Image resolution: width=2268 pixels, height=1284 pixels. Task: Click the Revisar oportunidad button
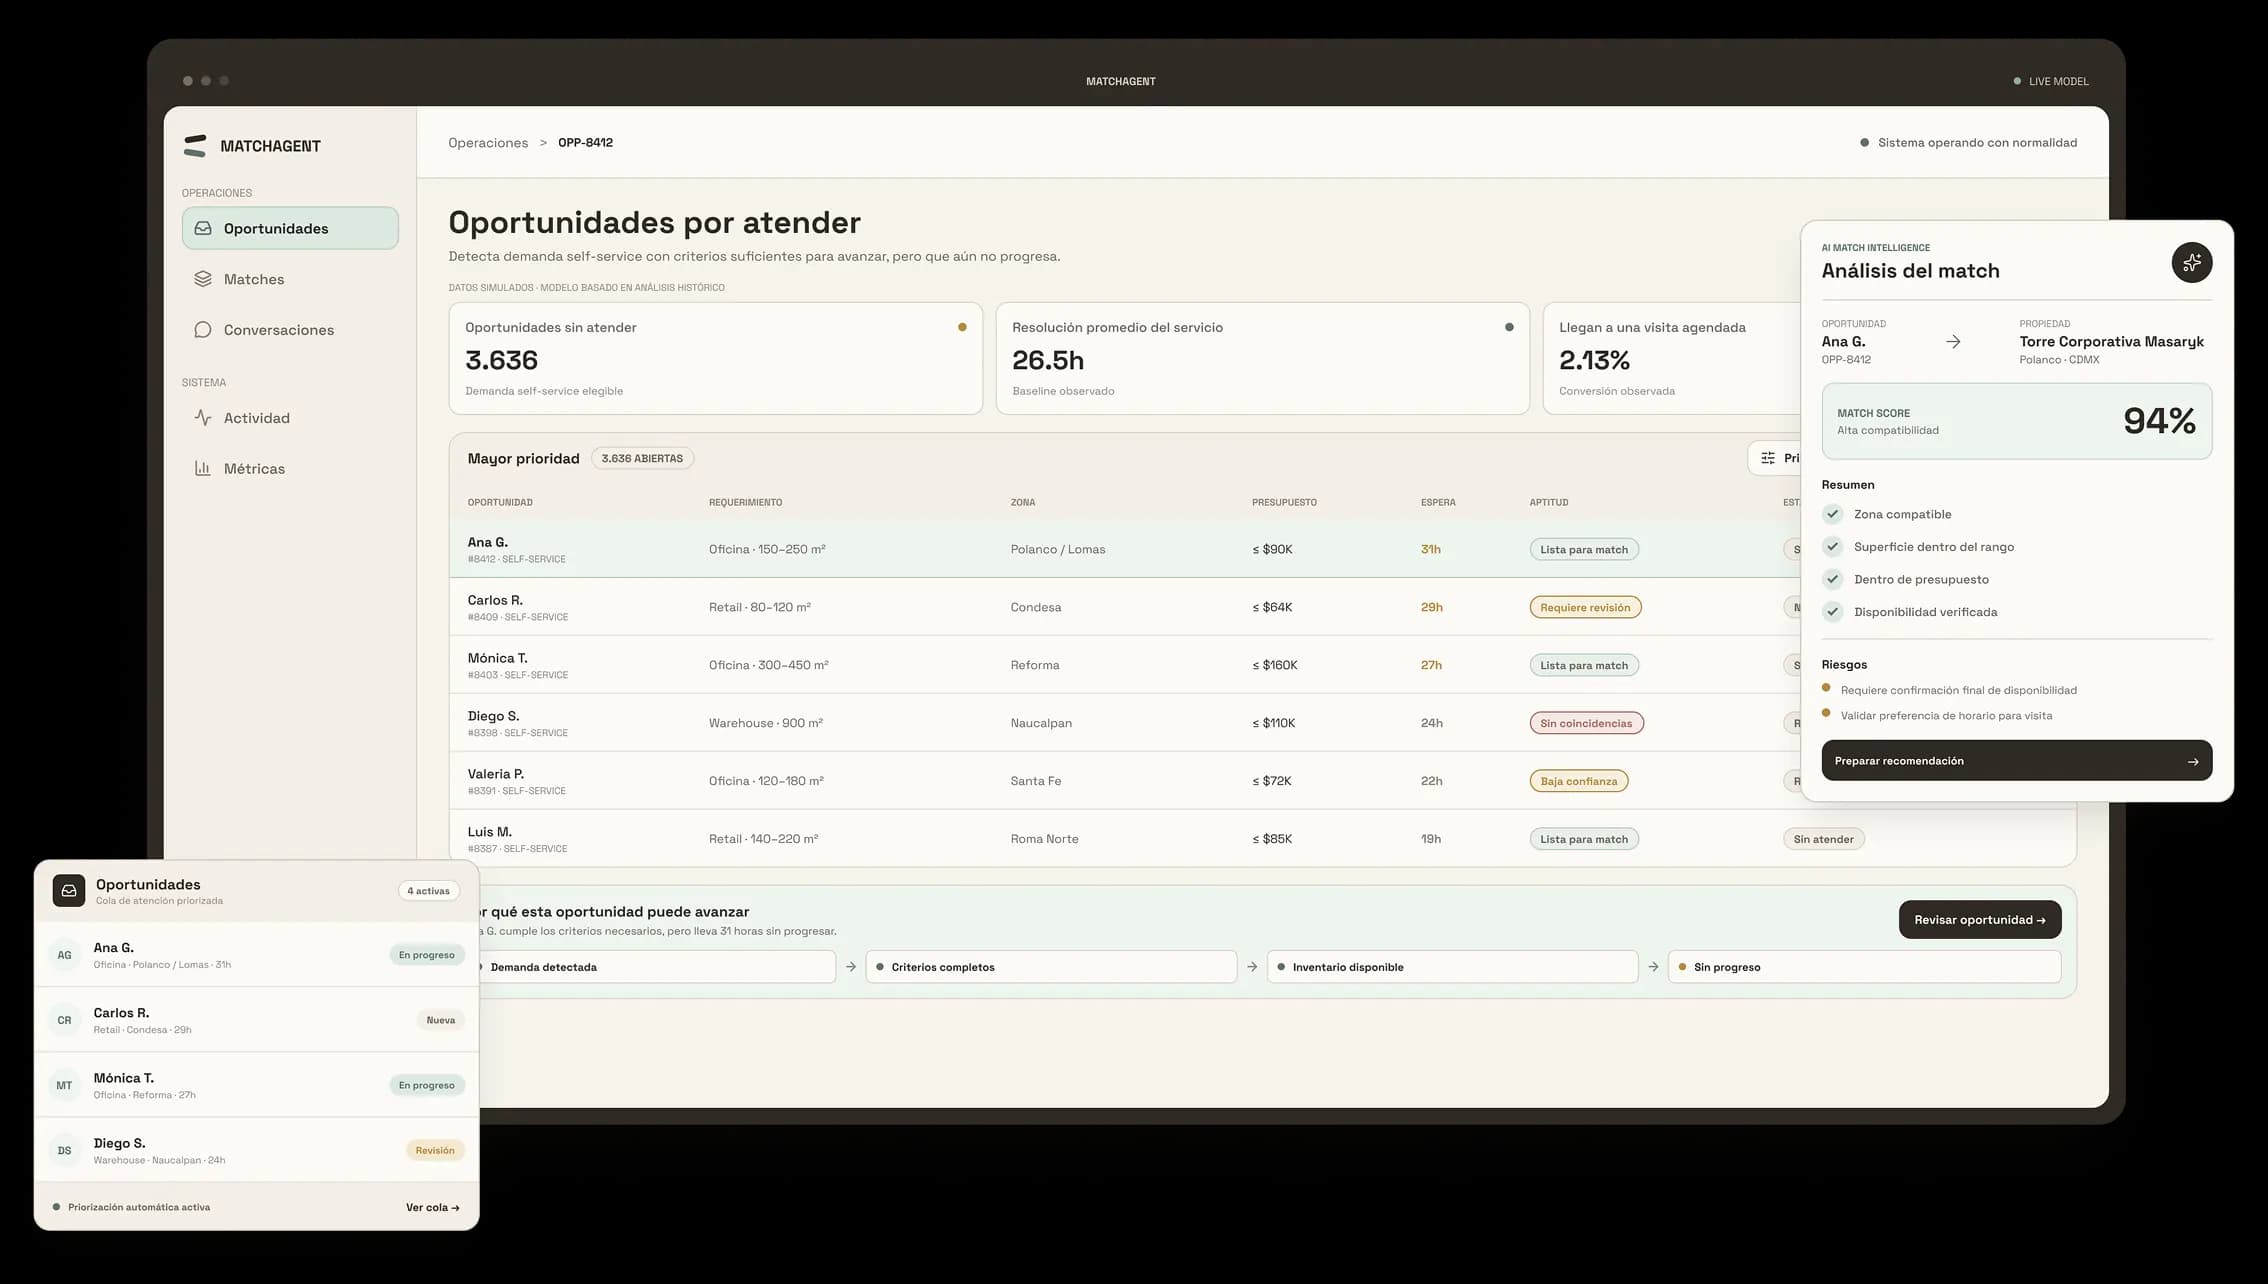(x=1979, y=920)
